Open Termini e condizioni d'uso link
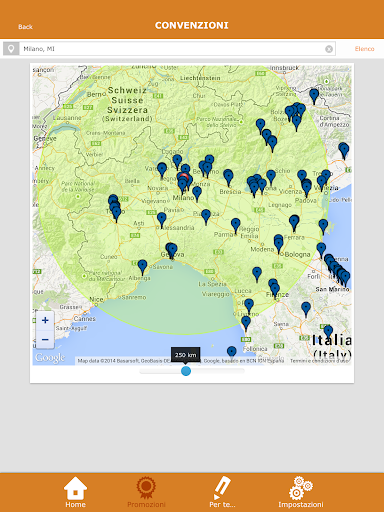Image resolution: width=384 pixels, height=512 pixels. click(319, 361)
